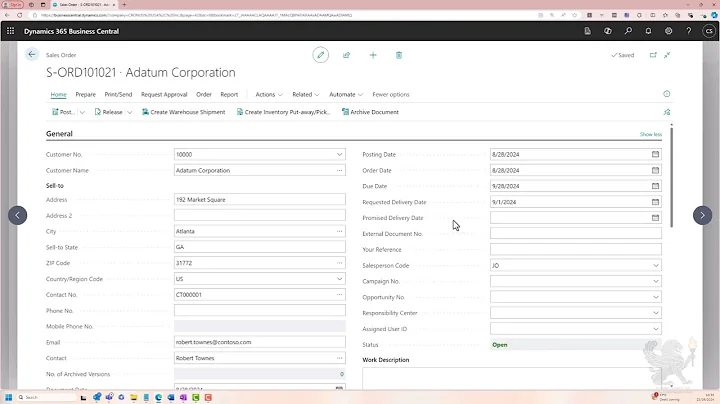This screenshot has width=720, height=404.
Task: Click Show less in the General section
Action: 651,134
